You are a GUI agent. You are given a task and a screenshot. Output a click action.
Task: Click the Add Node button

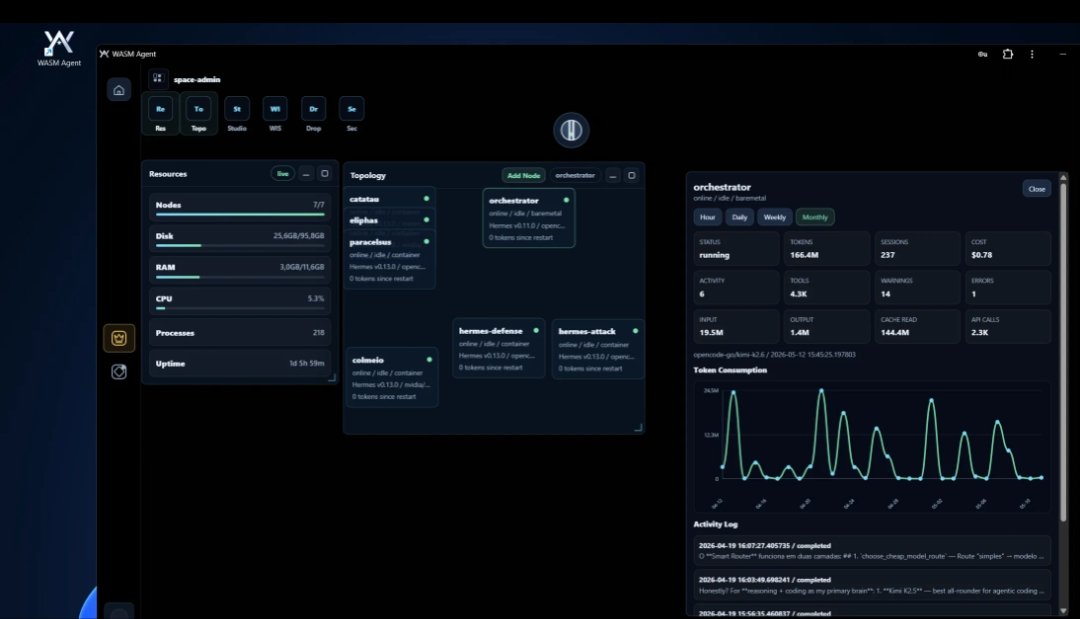tap(523, 176)
